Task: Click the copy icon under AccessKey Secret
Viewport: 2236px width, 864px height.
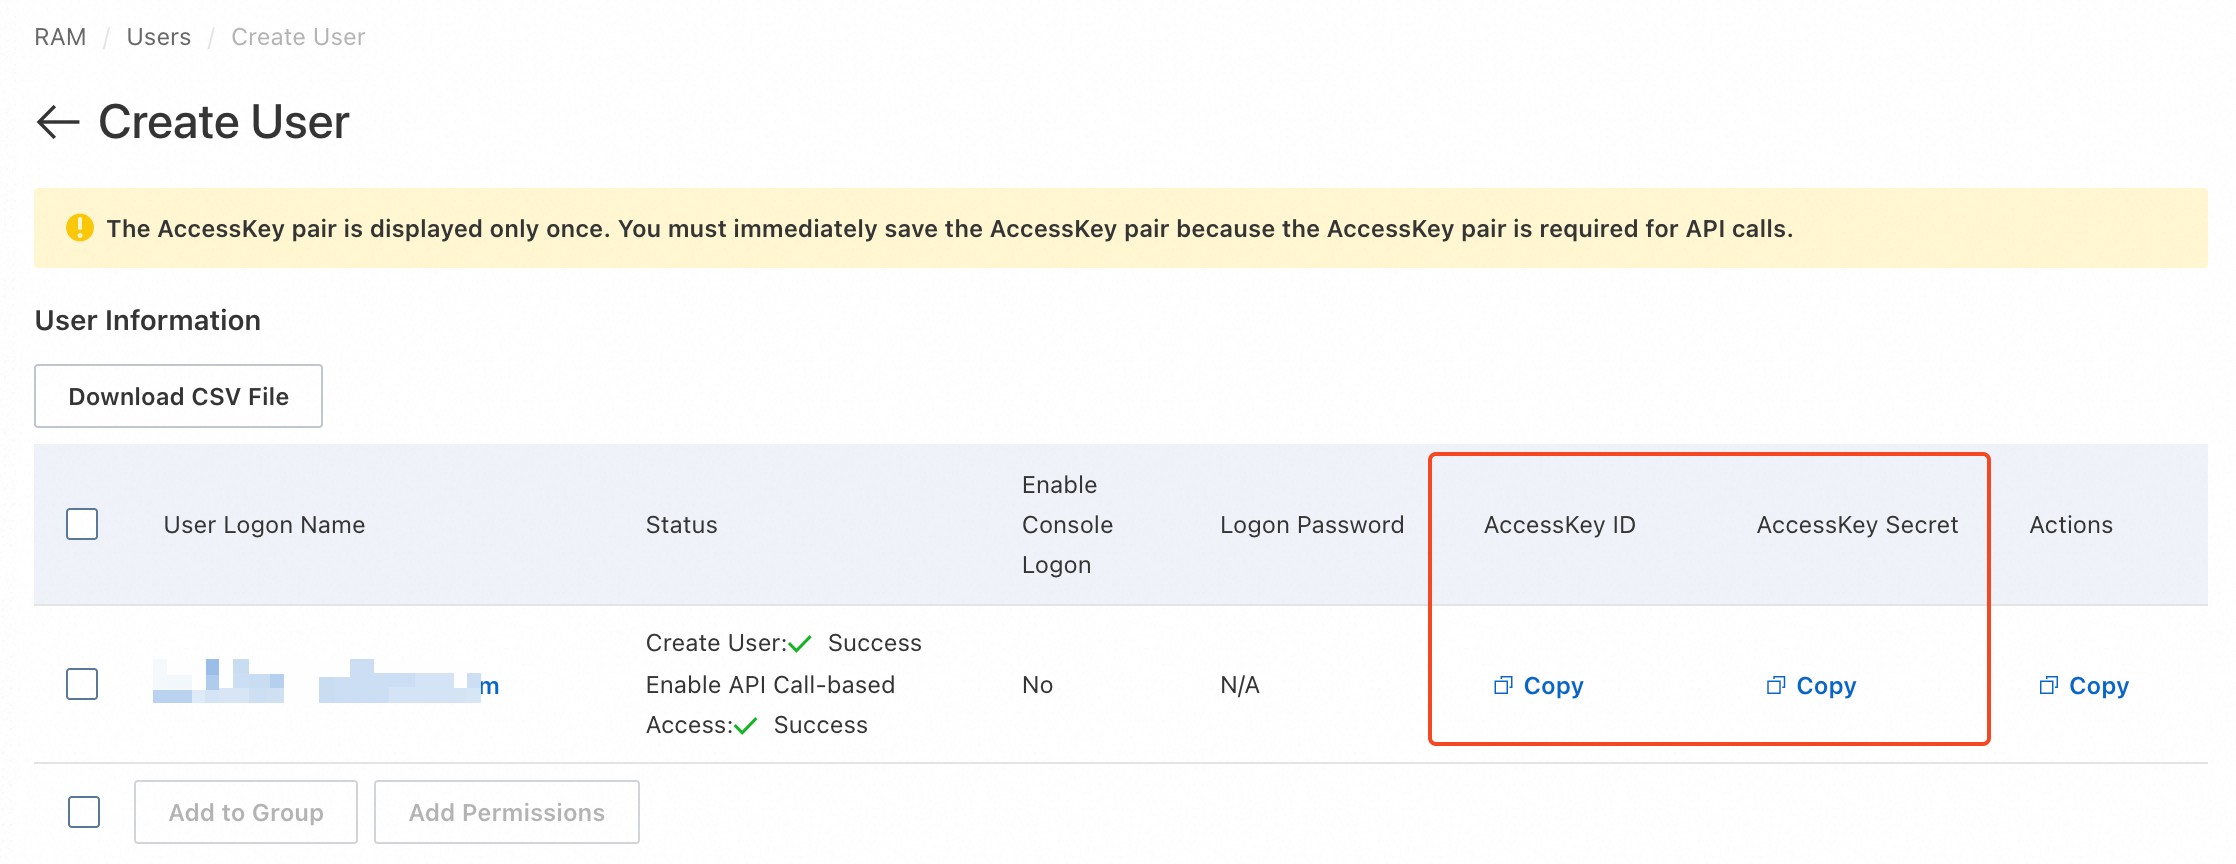Action: point(1775,686)
